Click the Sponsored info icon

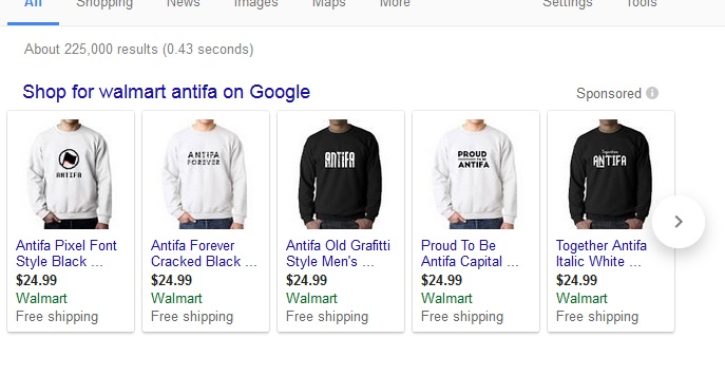652,93
